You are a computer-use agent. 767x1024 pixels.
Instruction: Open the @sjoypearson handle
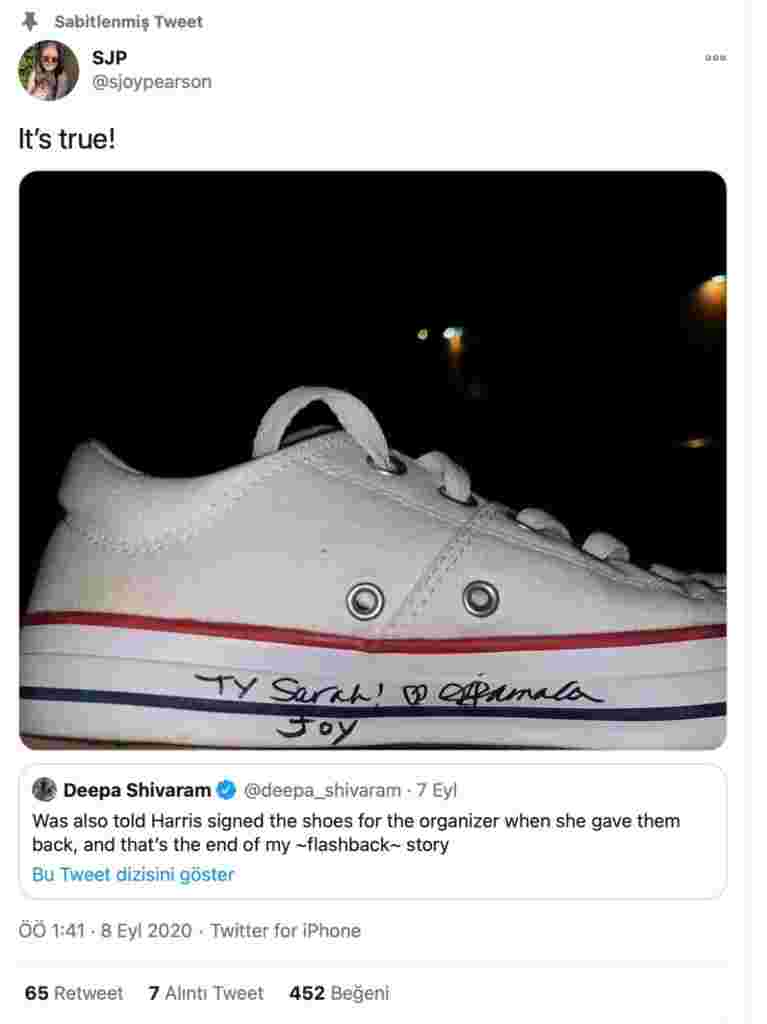click(x=152, y=82)
